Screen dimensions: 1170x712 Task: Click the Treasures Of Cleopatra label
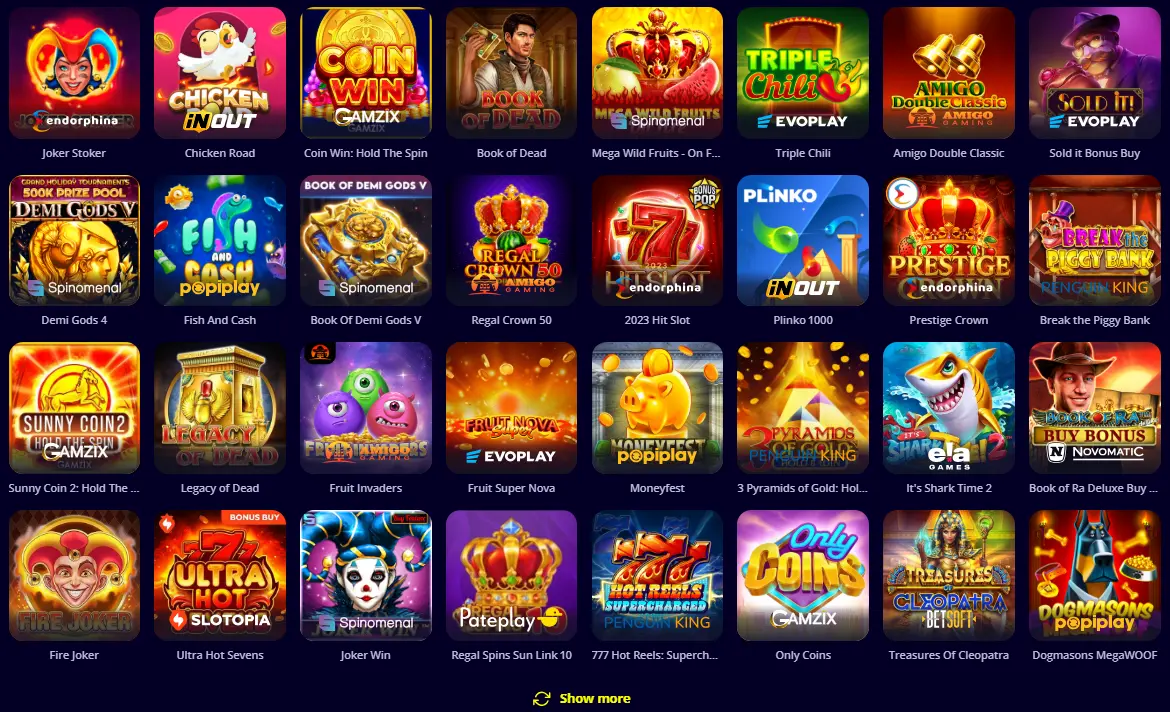tap(948, 655)
